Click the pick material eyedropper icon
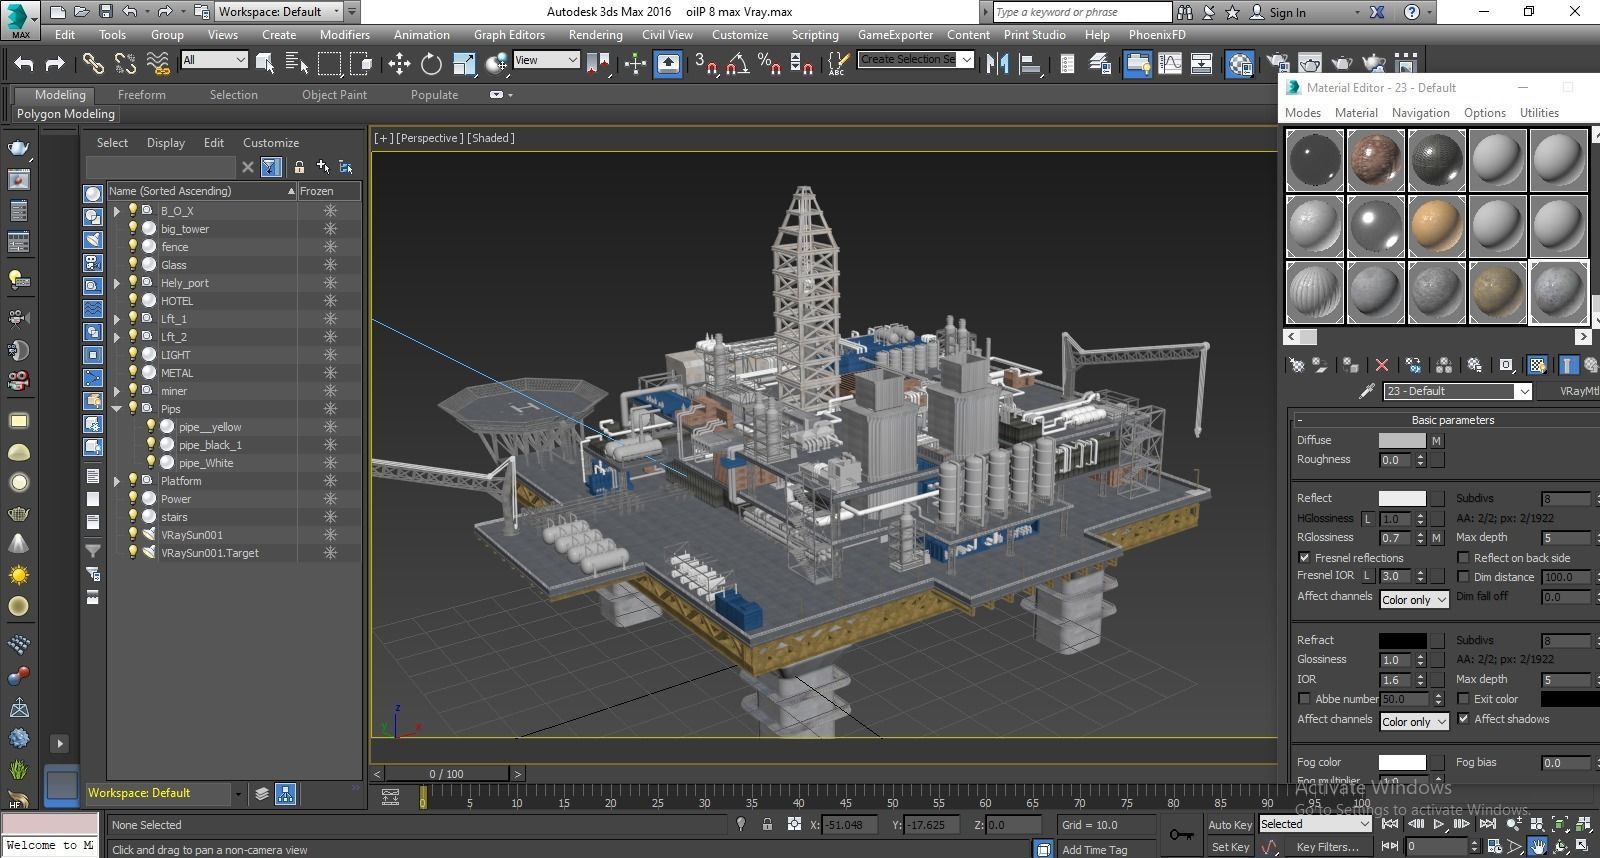This screenshot has width=1600, height=858. (x=1366, y=391)
